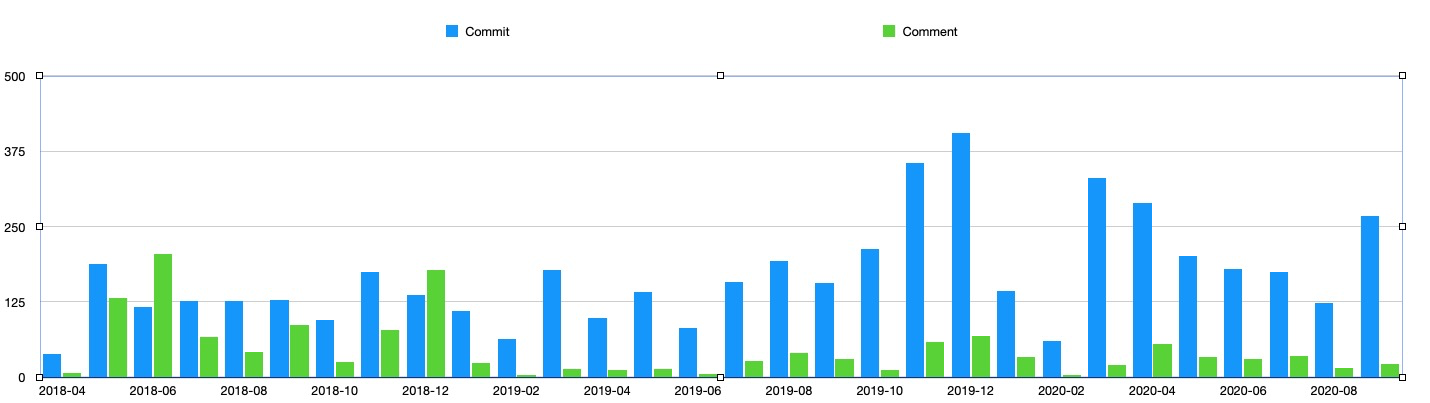This screenshot has height=403, width=1430.
Task: Click the left-middle chart resize handle
Action: pos(40,227)
